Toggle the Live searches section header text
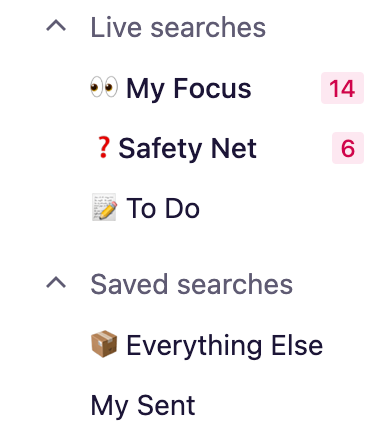Image resolution: width=386 pixels, height=440 pixels. (x=178, y=27)
